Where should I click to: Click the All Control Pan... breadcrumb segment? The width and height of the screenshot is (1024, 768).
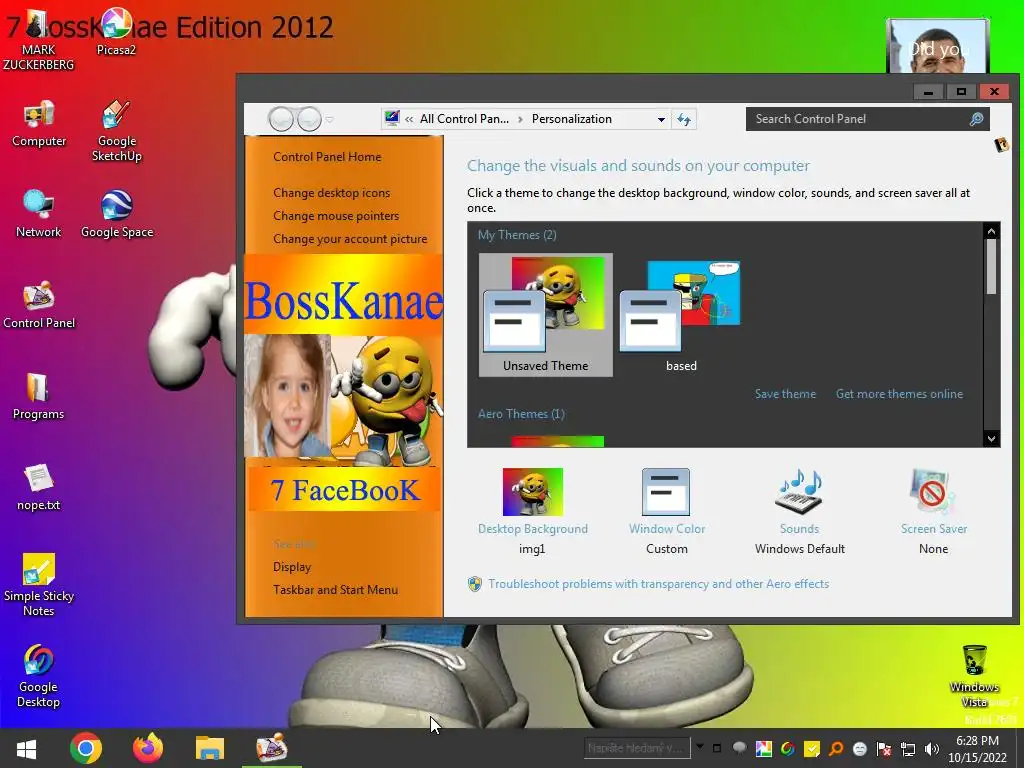pos(464,119)
